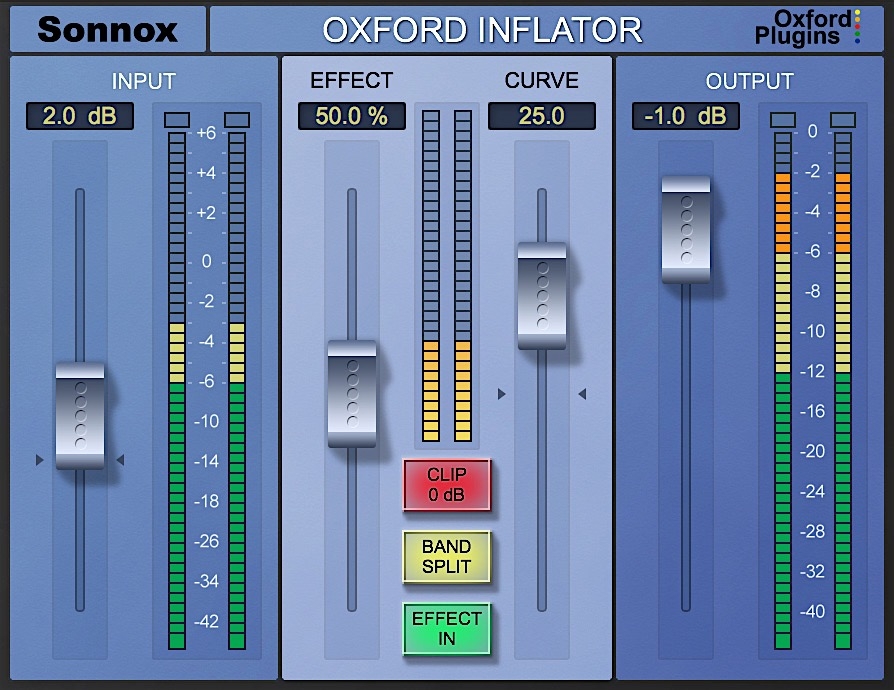Click the left output level meter
This screenshot has width=894, height=690.
(783, 391)
